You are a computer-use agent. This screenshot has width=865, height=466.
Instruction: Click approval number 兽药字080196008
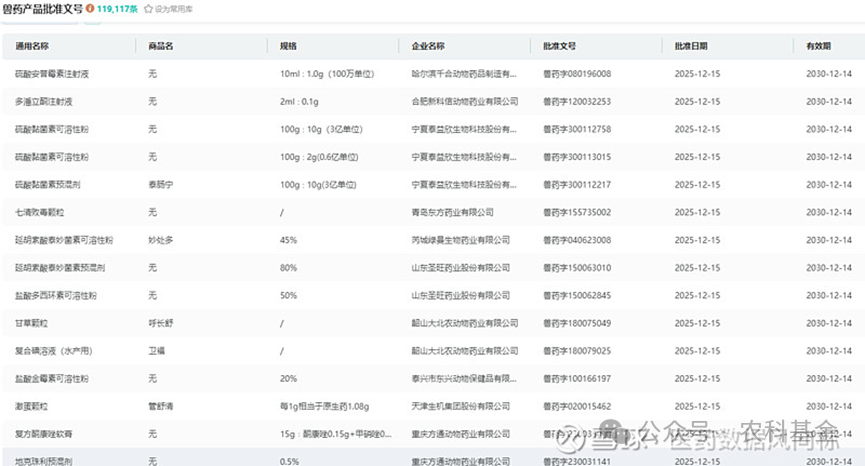(577, 74)
